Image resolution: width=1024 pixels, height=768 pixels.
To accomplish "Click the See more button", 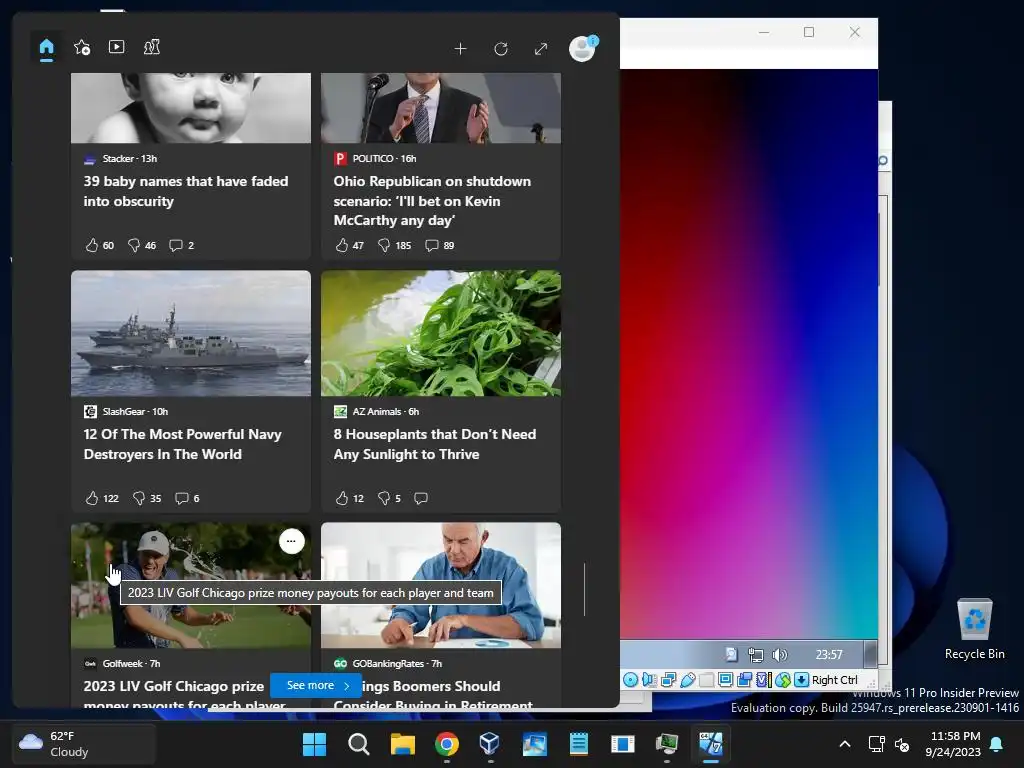I will (x=316, y=686).
